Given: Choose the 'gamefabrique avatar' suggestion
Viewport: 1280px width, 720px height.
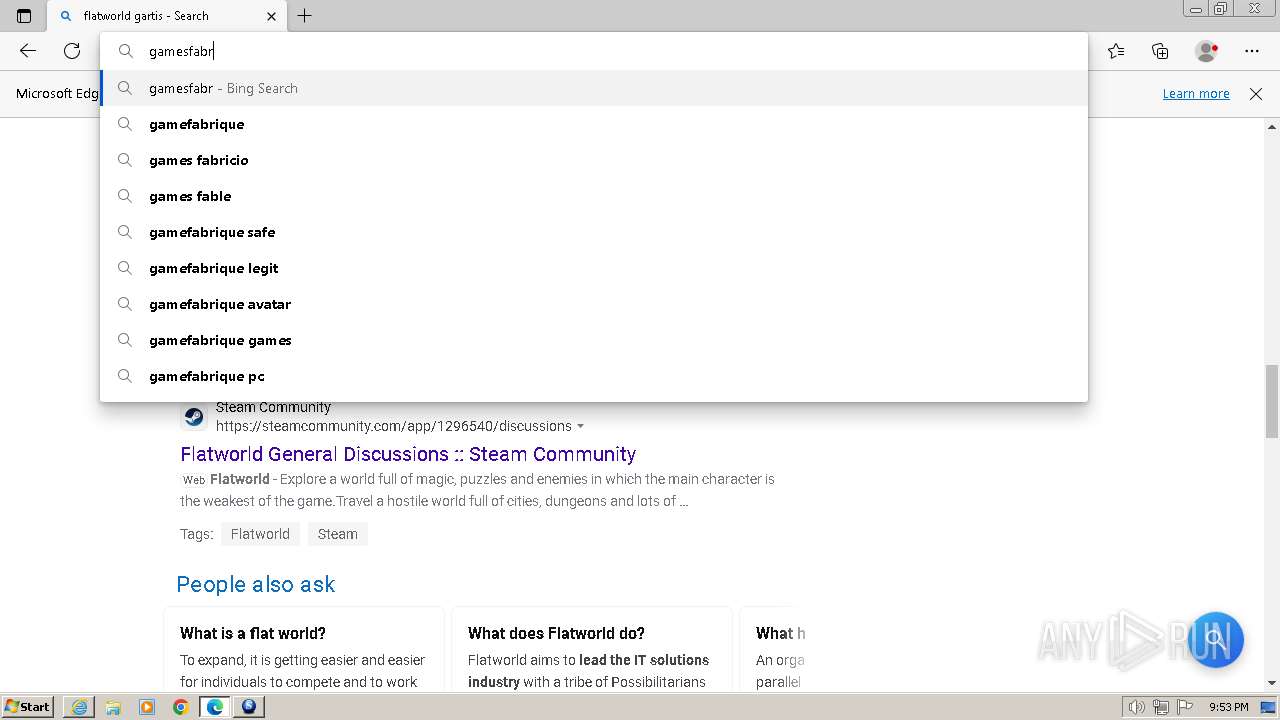Looking at the screenshot, I should [594, 304].
